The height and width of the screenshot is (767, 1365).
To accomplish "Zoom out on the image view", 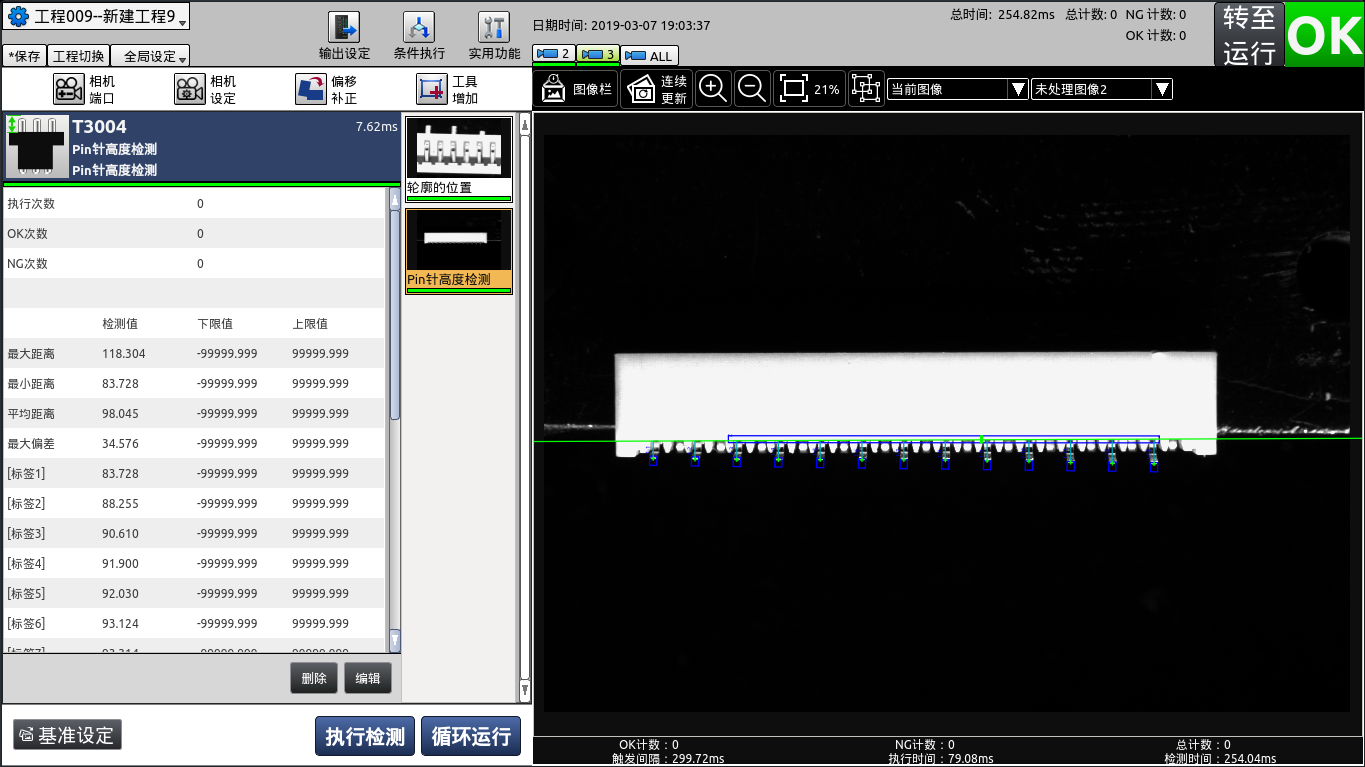I will click(752, 89).
